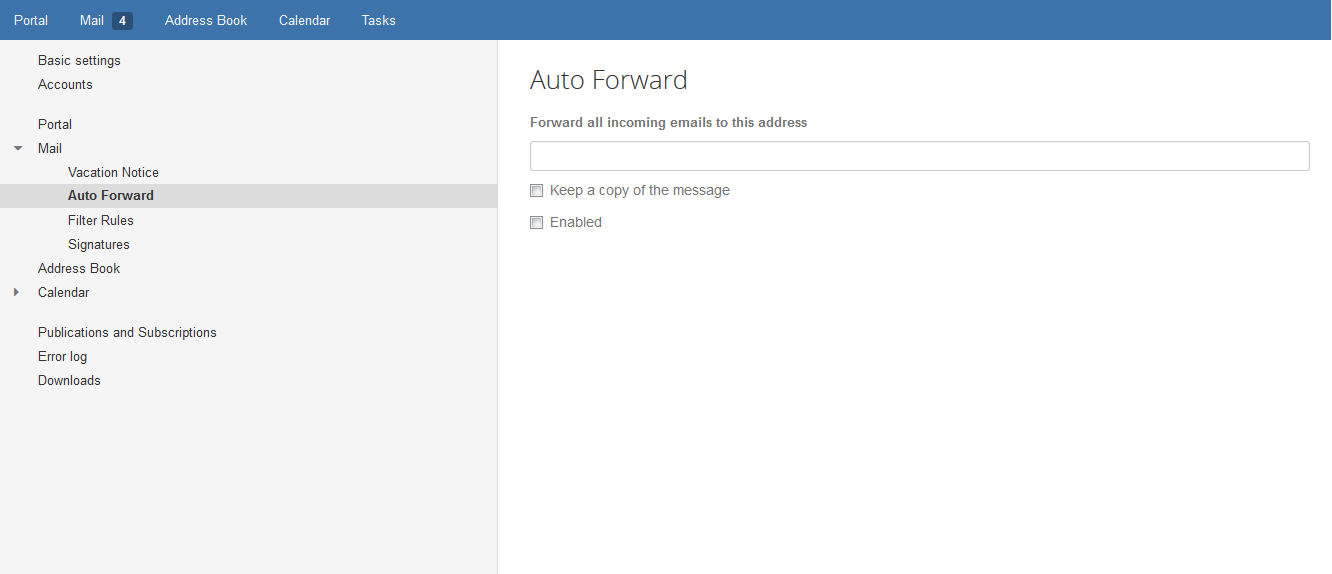Image resolution: width=1332 pixels, height=574 pixels.
Task: Collapse the Mail settings tree arrow
Action: click(x=18, y=148)
